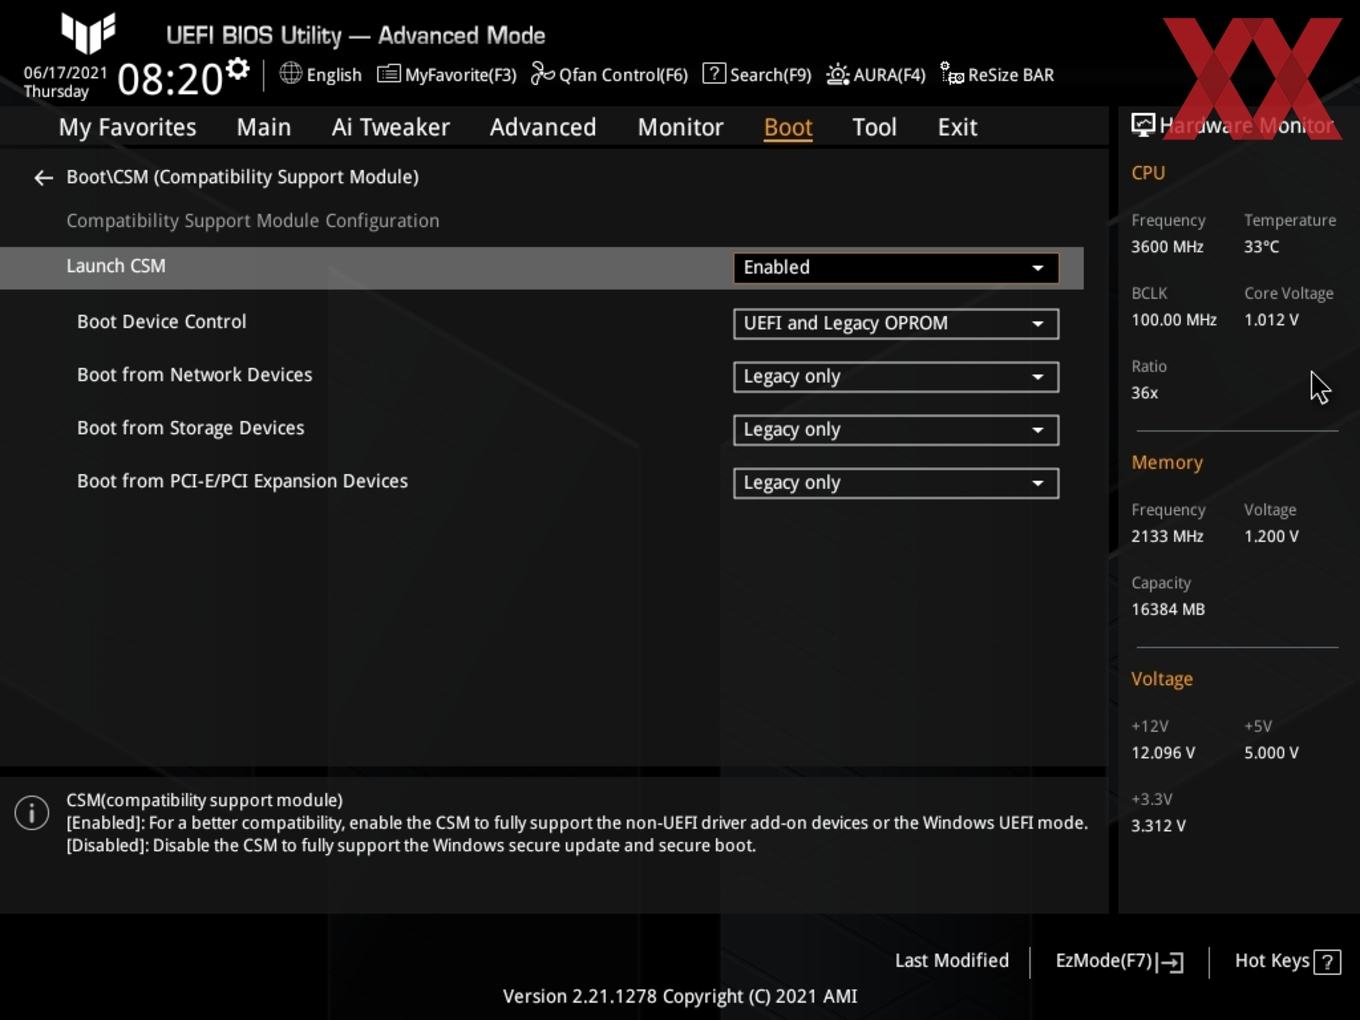Image resolution: width=1360 pixels, height=1020 pixels.
Task: Click the 06/17/2021 date text
Action: (65, 73)
